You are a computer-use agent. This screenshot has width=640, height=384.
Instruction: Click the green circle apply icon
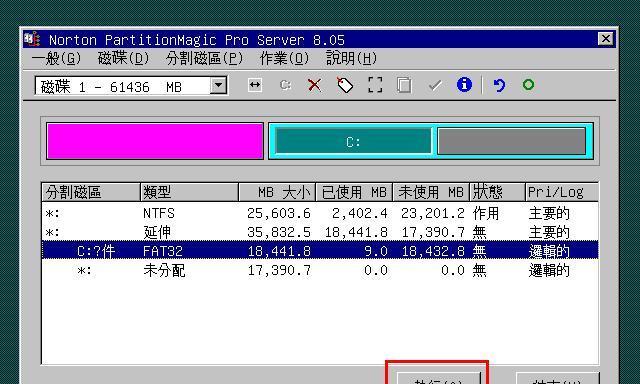click(529, 84)
